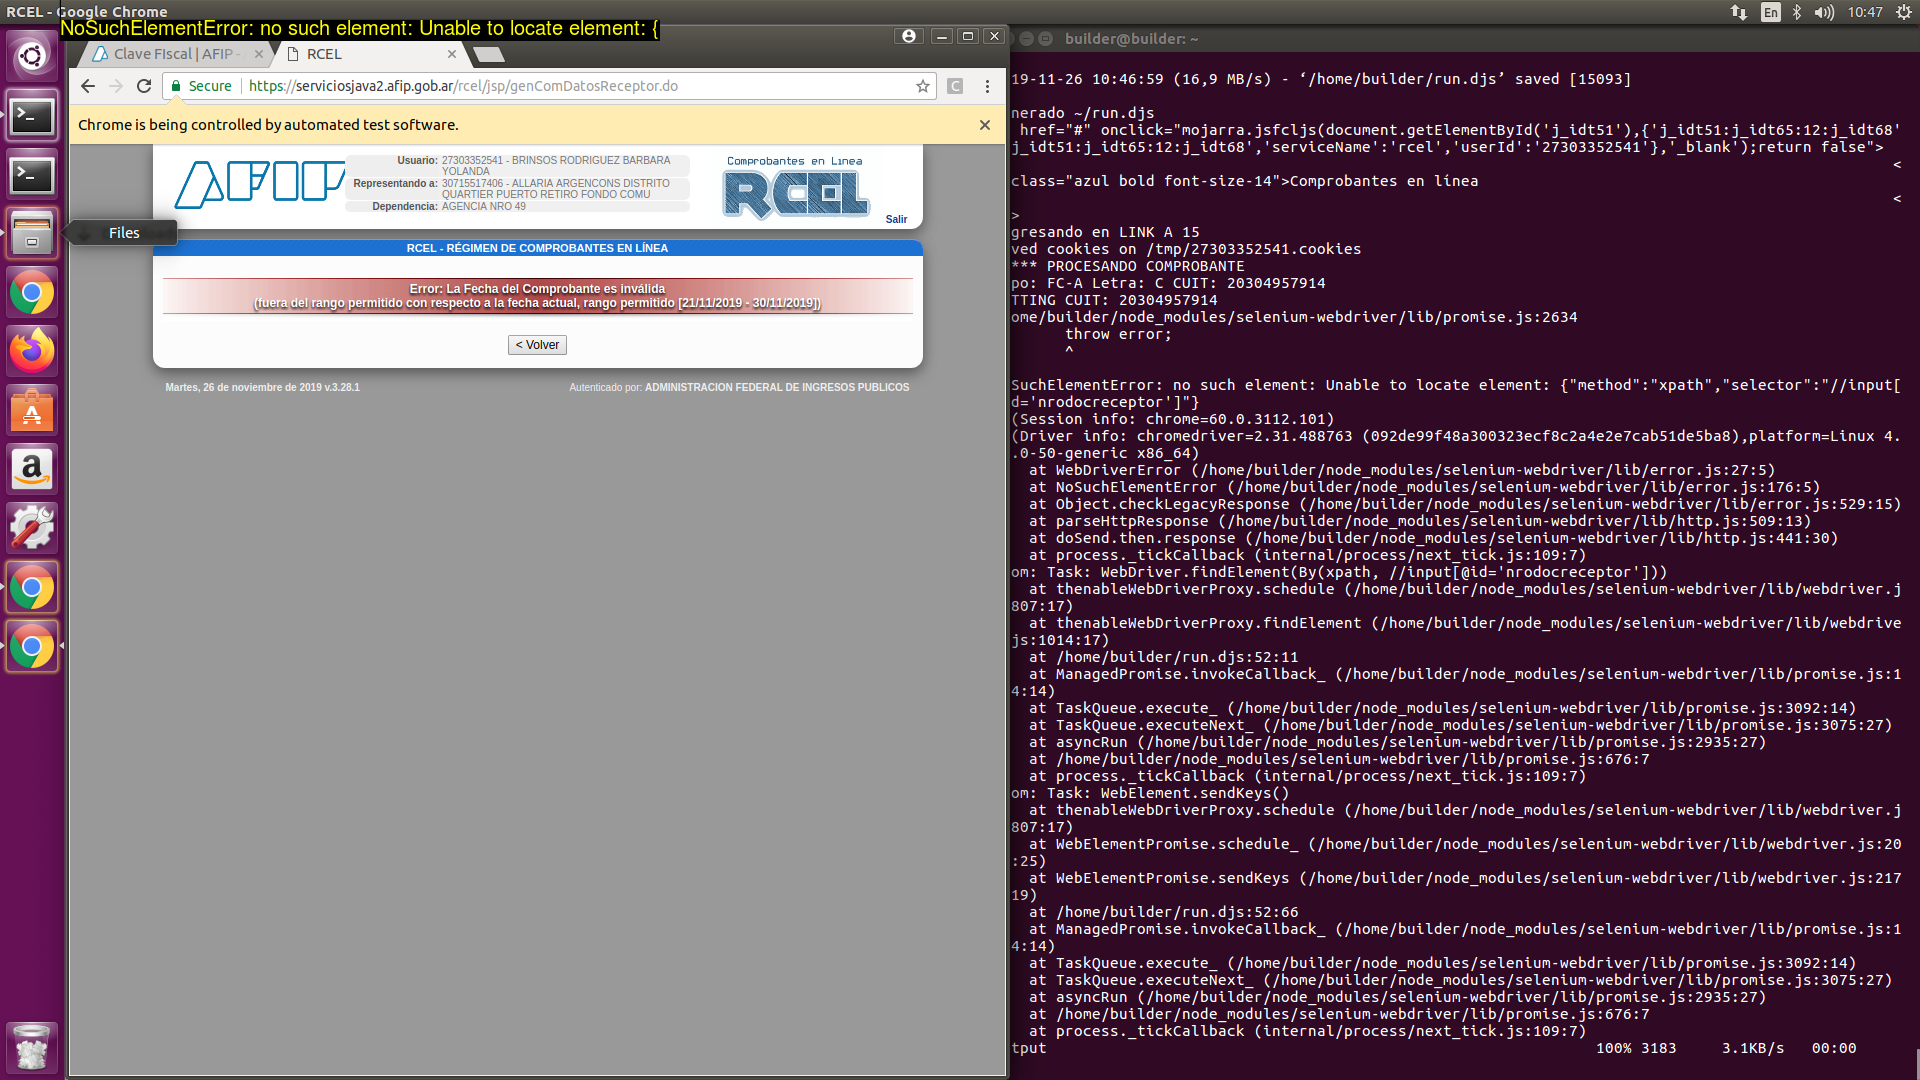
Task: Open System Settings wrench icon
Action: [x=32, y=528]
